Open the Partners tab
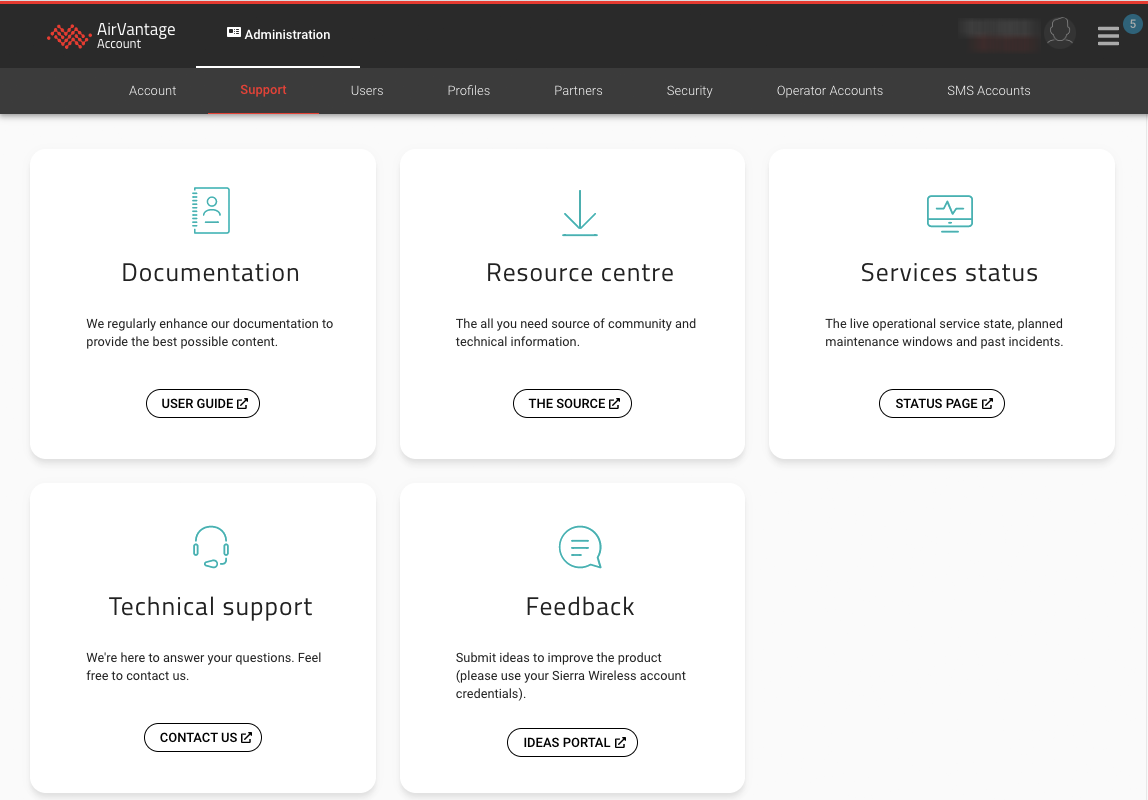The image size is (1148, 800). click(578, 91)
